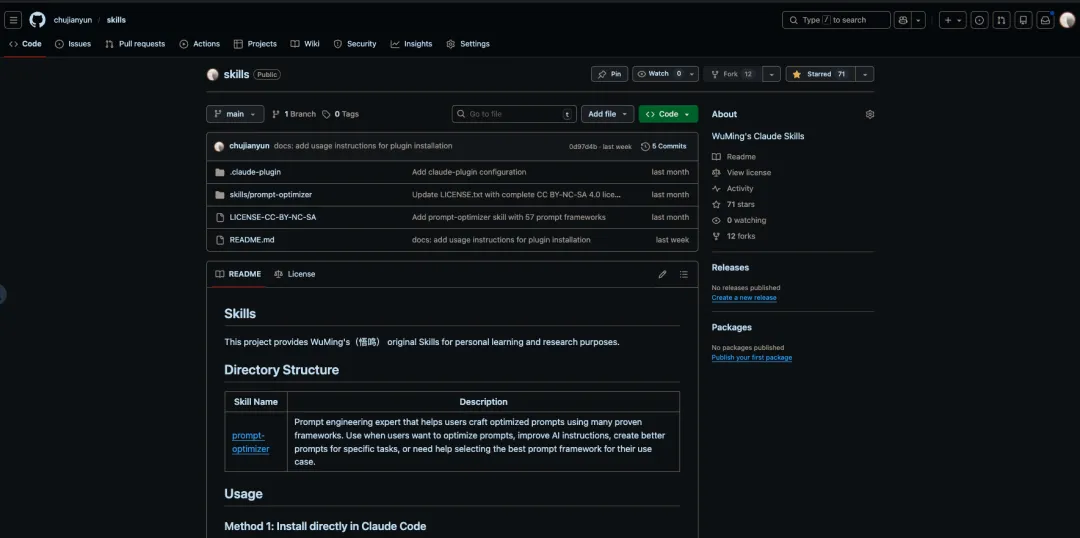Click Publish your first package link
Image resolution: width=1080 pixels, height=538 pixels.
click(751, 358)
